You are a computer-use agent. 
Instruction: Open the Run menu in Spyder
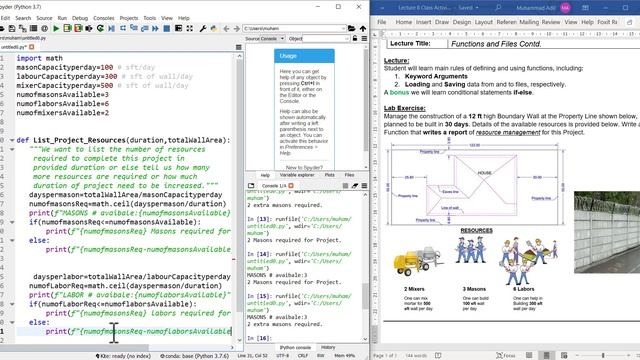tap(62, 18)
